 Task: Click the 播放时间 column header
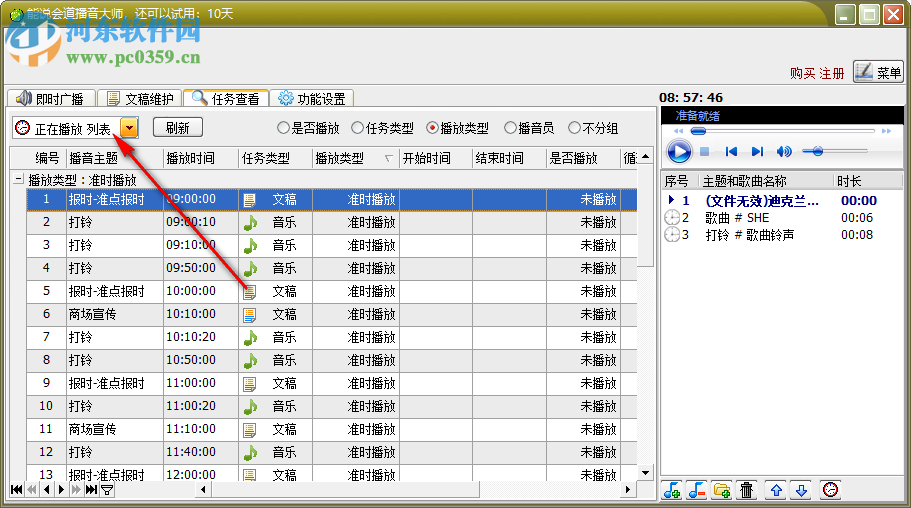tap(201, 158)
